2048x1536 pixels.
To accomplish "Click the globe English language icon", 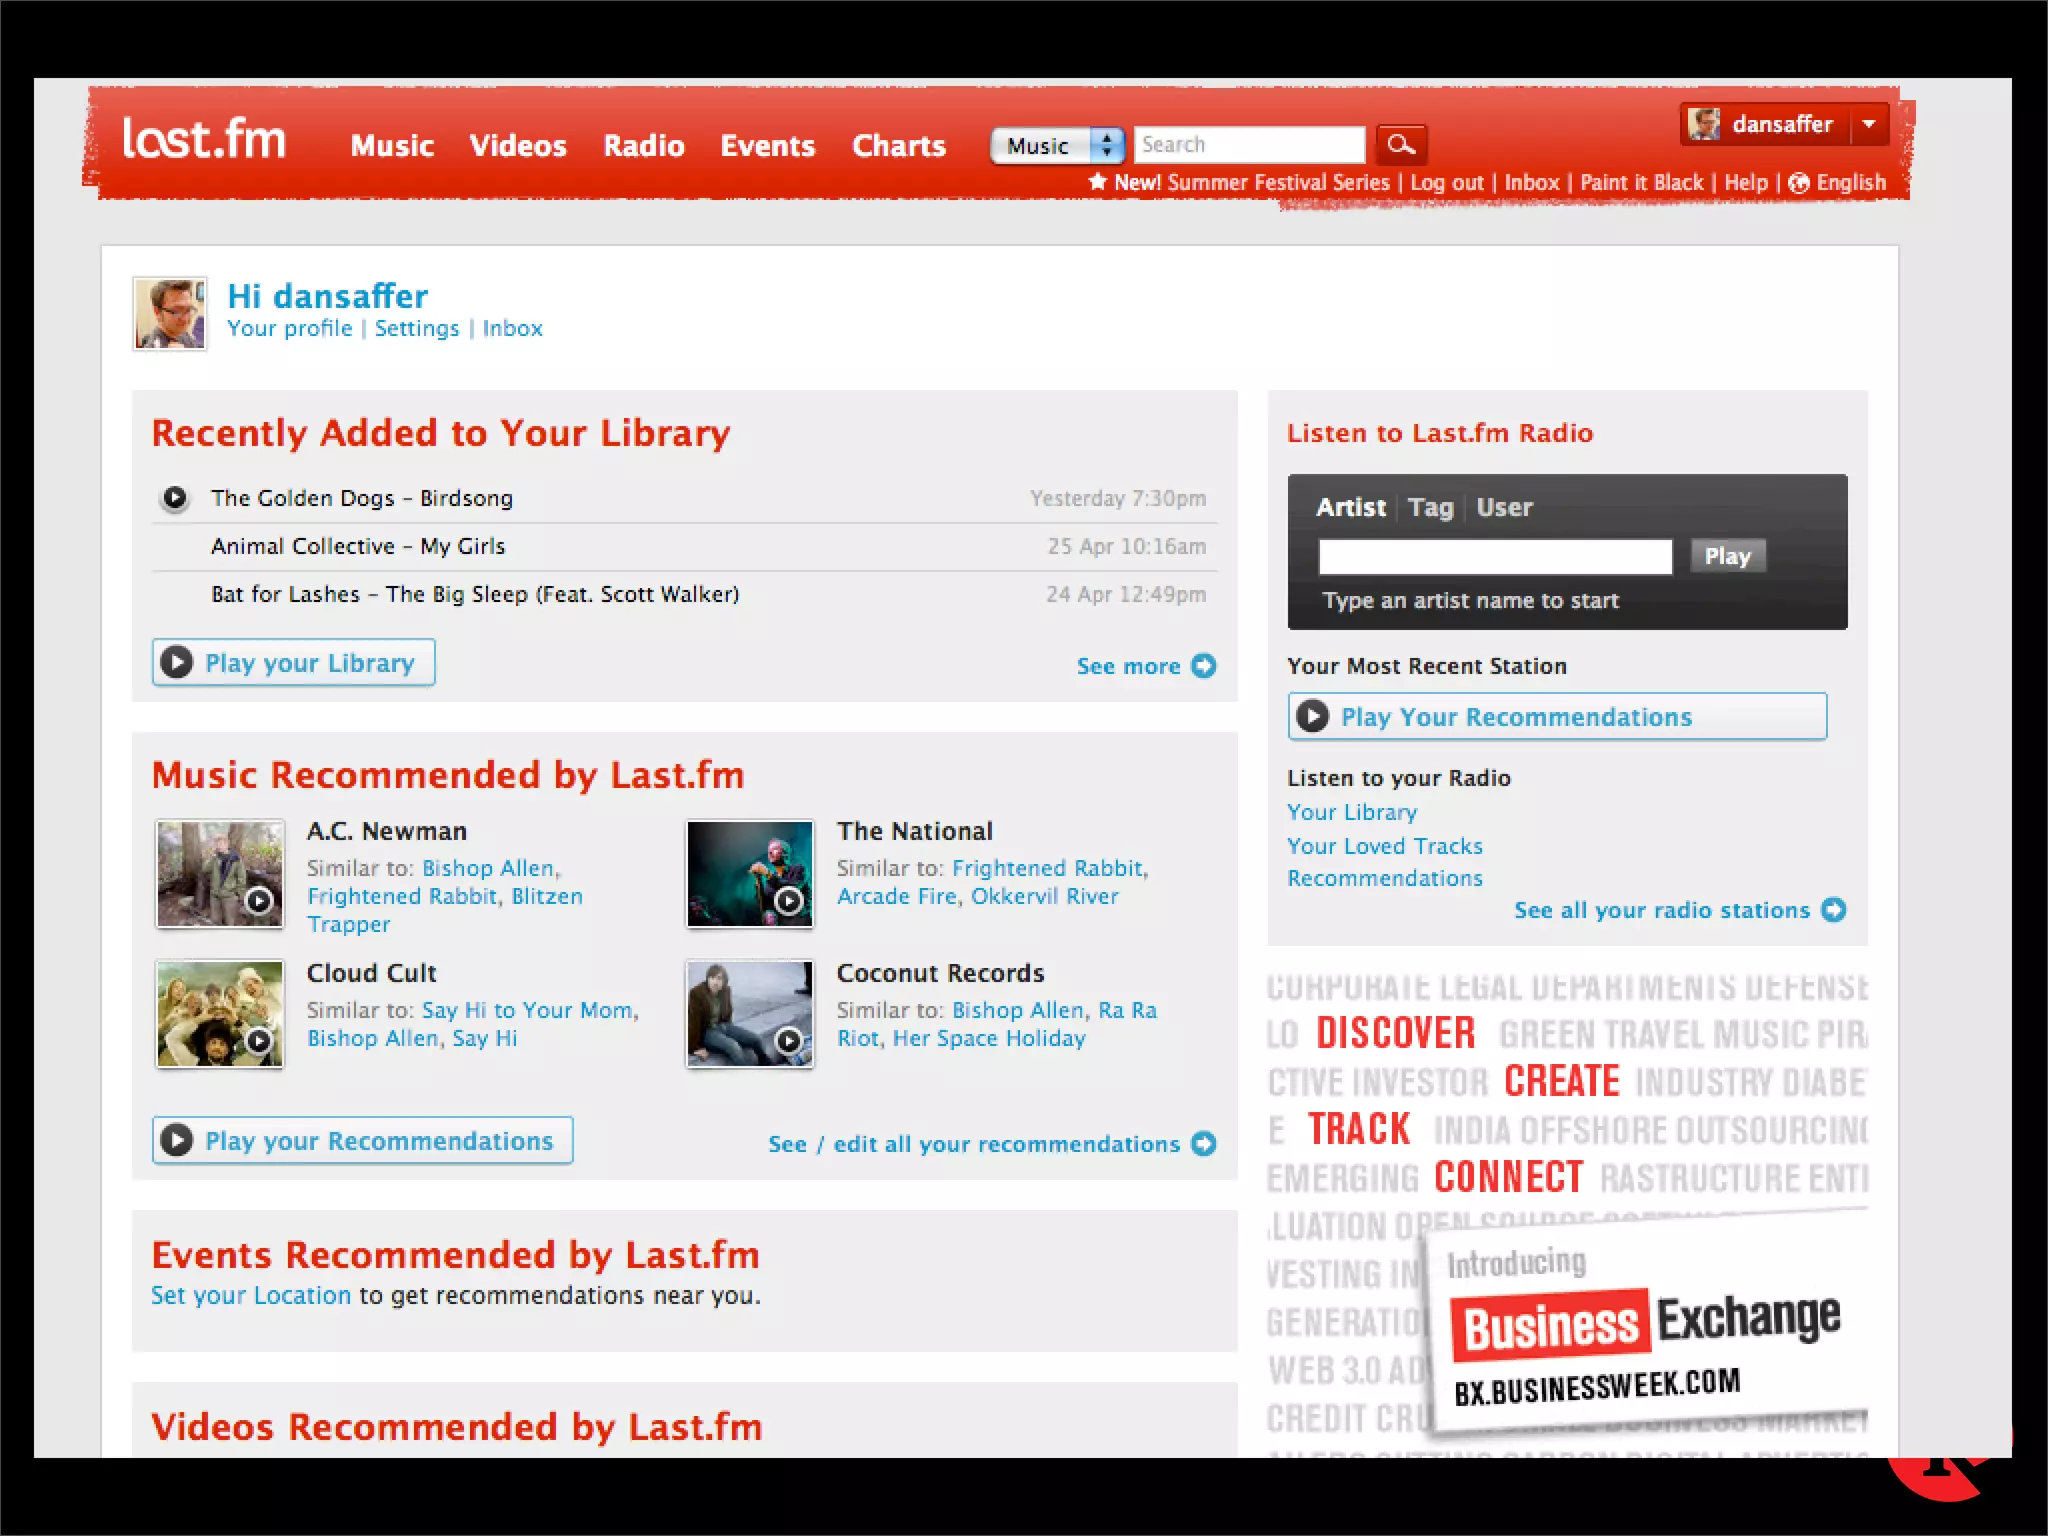I will click(x=1798, y=183).
